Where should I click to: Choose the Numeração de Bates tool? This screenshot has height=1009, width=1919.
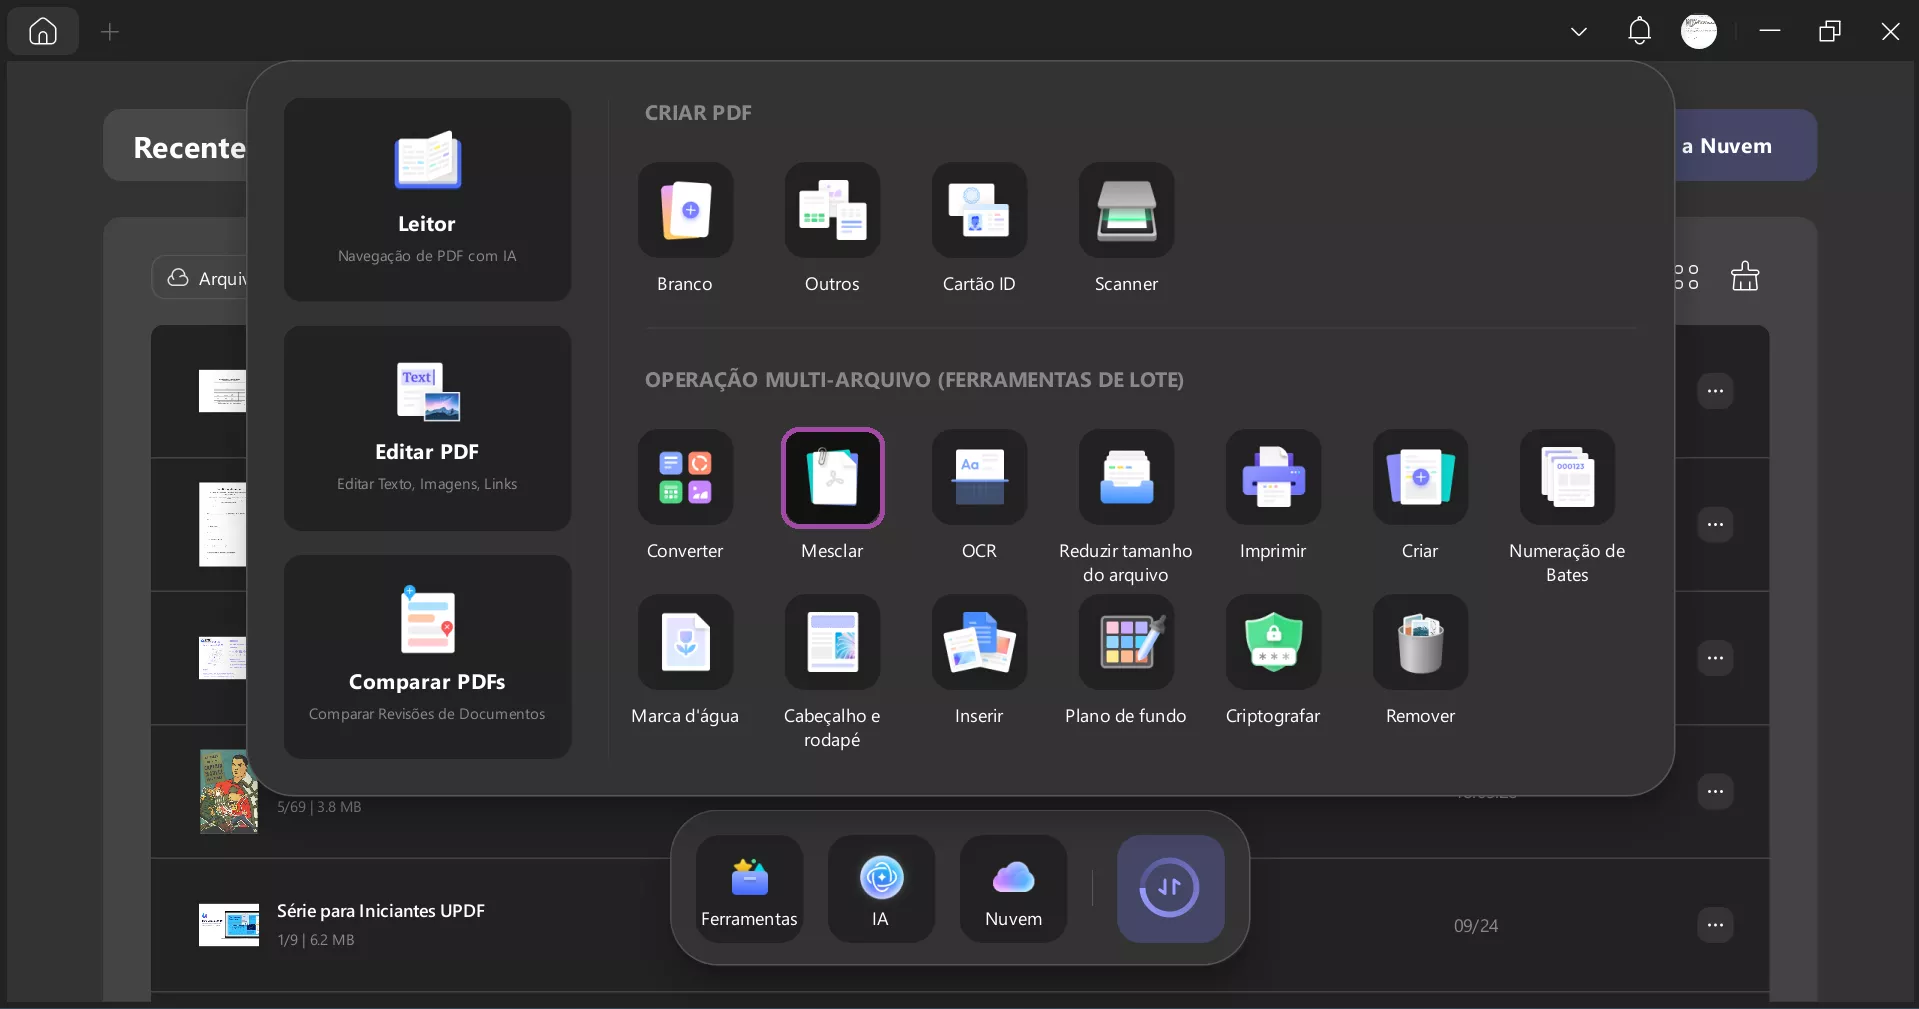[1567, 477]
